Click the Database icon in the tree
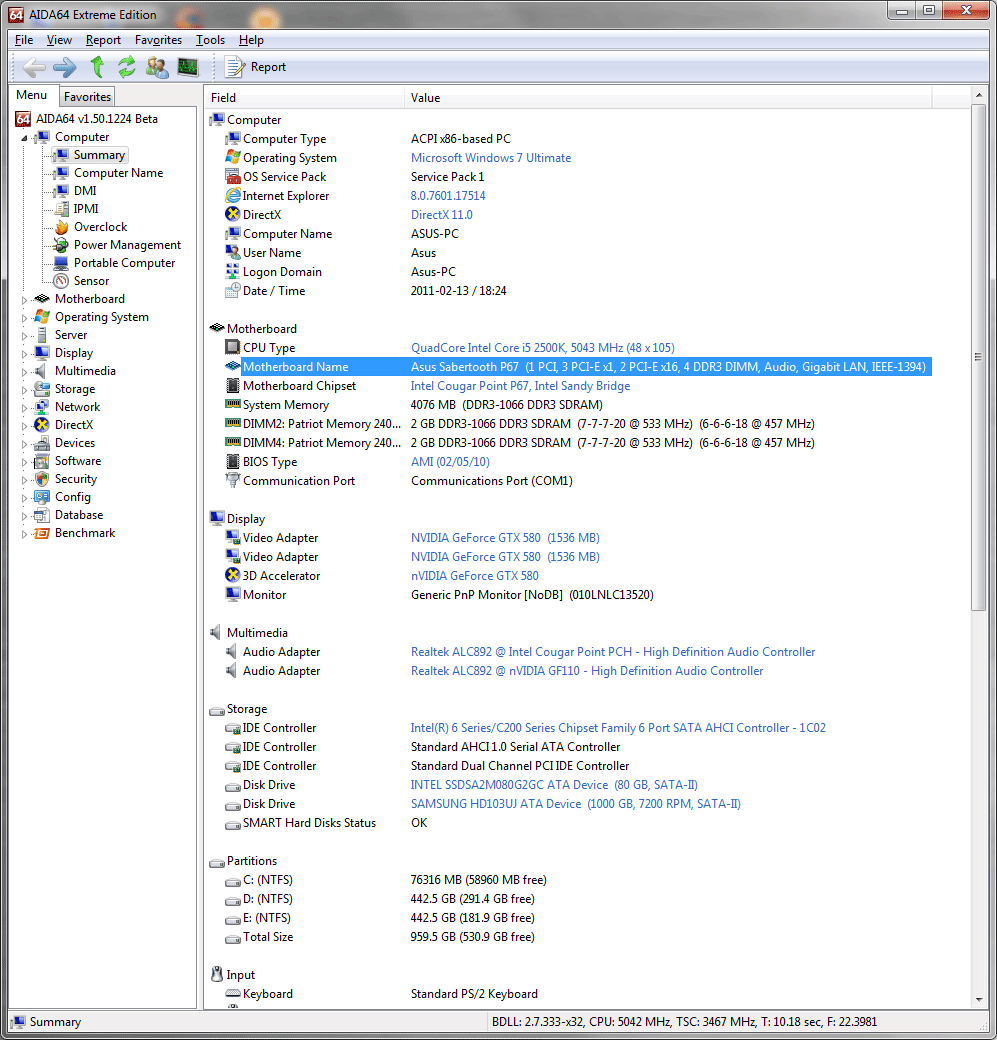 [42, 515]
